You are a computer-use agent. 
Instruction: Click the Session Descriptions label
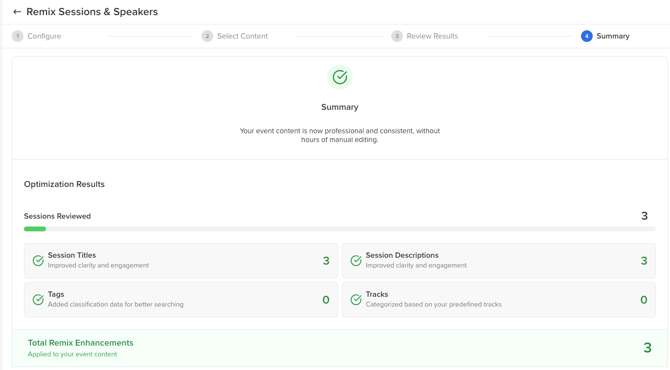tap(402, 255)
